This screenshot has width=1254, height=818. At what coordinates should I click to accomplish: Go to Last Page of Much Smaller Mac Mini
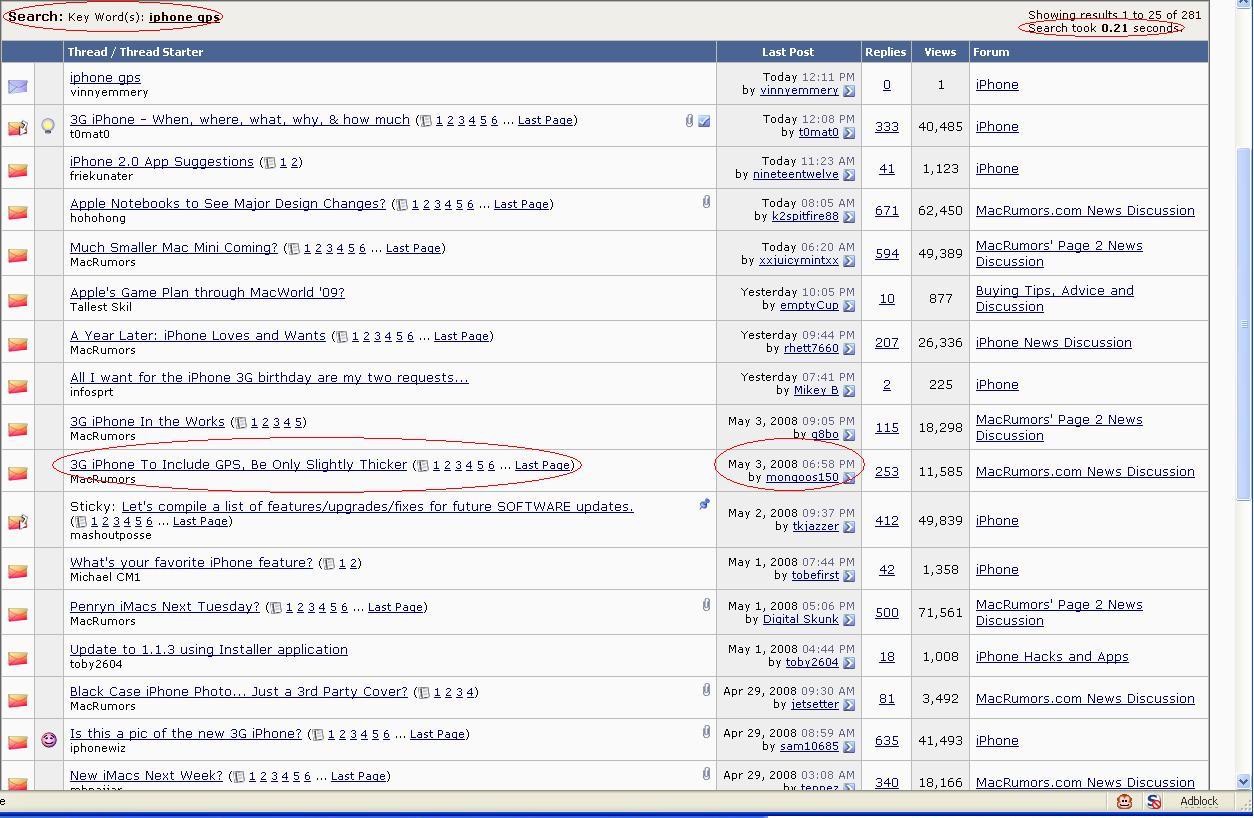click(x=413, y=249)
